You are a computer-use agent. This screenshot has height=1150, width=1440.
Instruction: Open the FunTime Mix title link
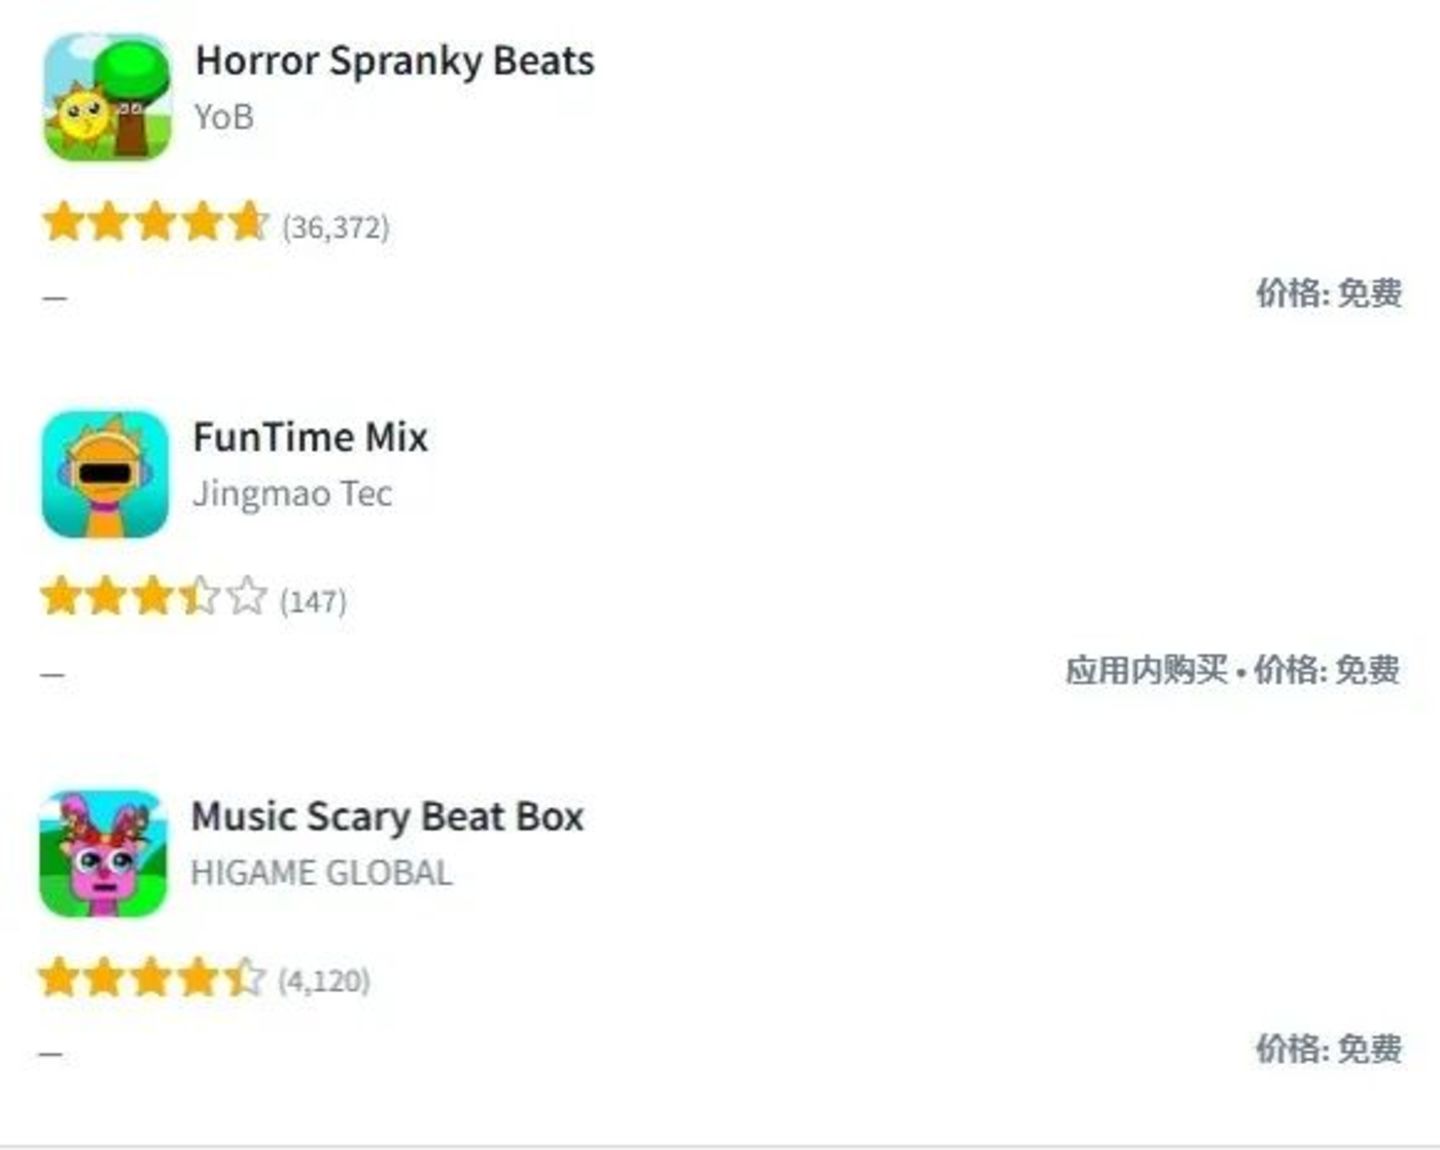[x=310, y=437]
